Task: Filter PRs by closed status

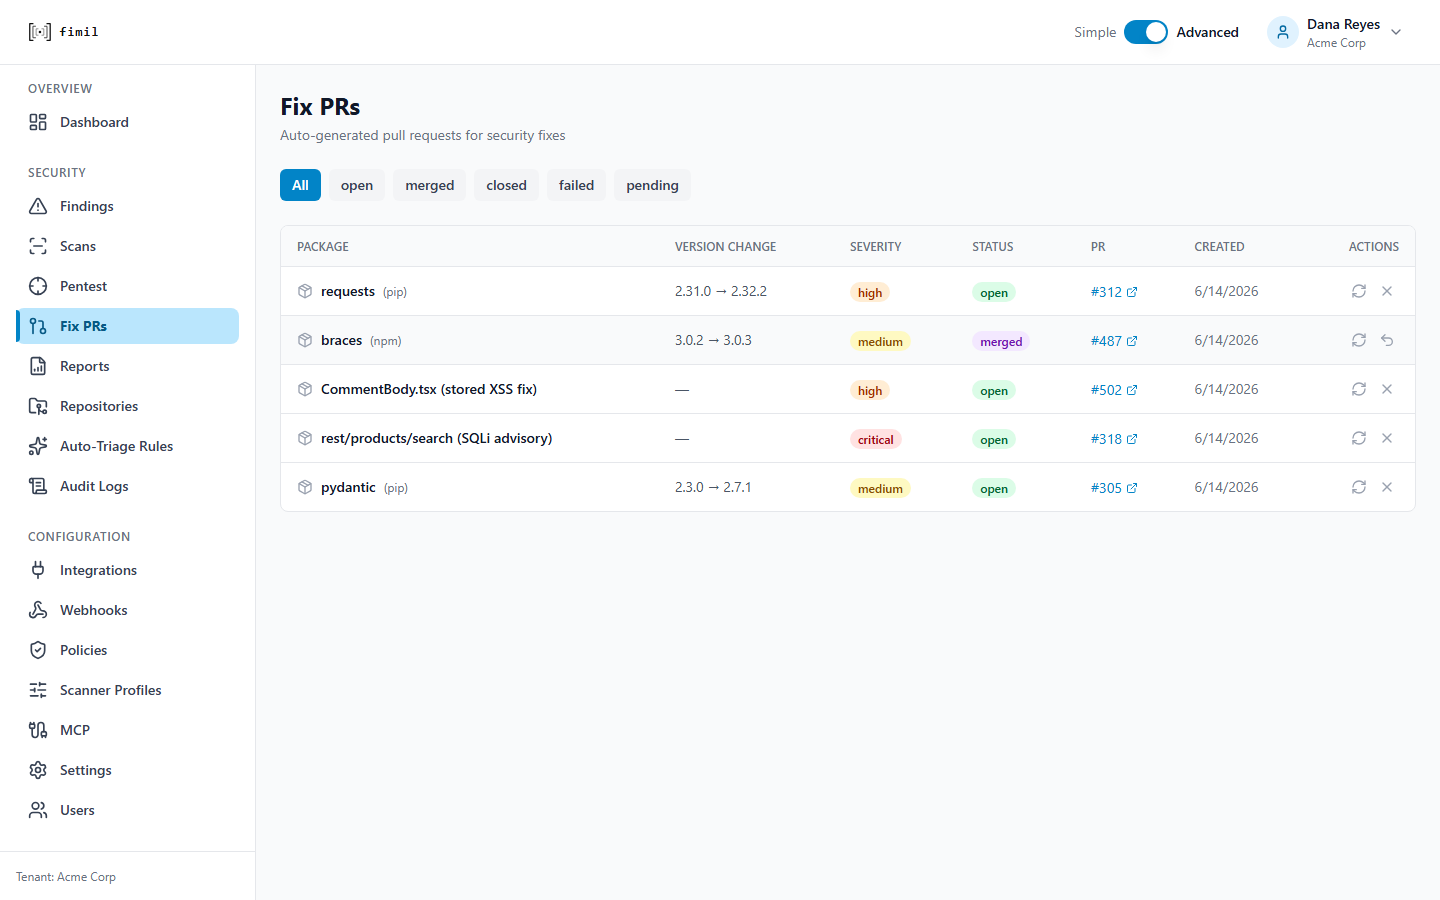Action: coord(507,185)
